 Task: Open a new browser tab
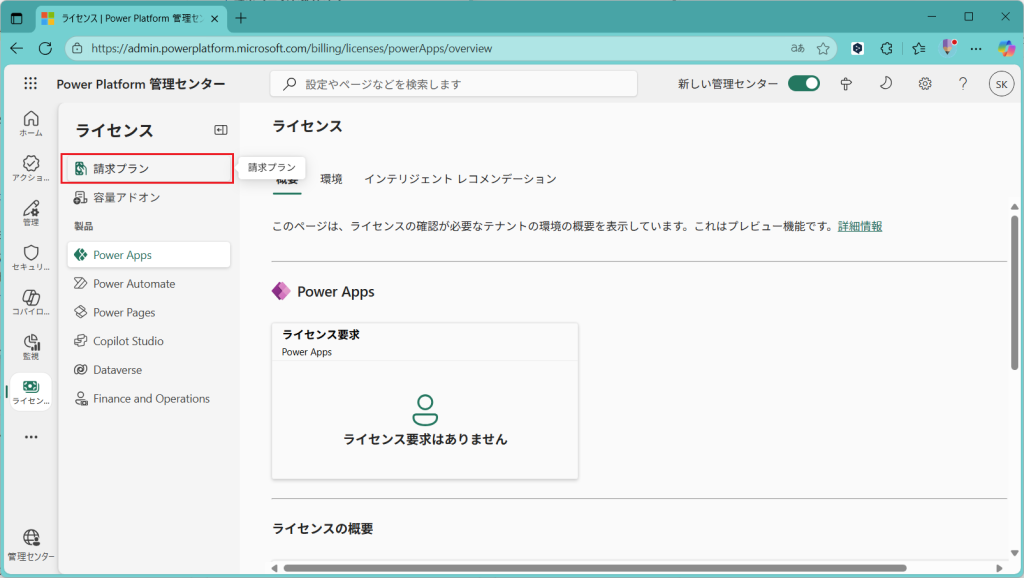241,18
